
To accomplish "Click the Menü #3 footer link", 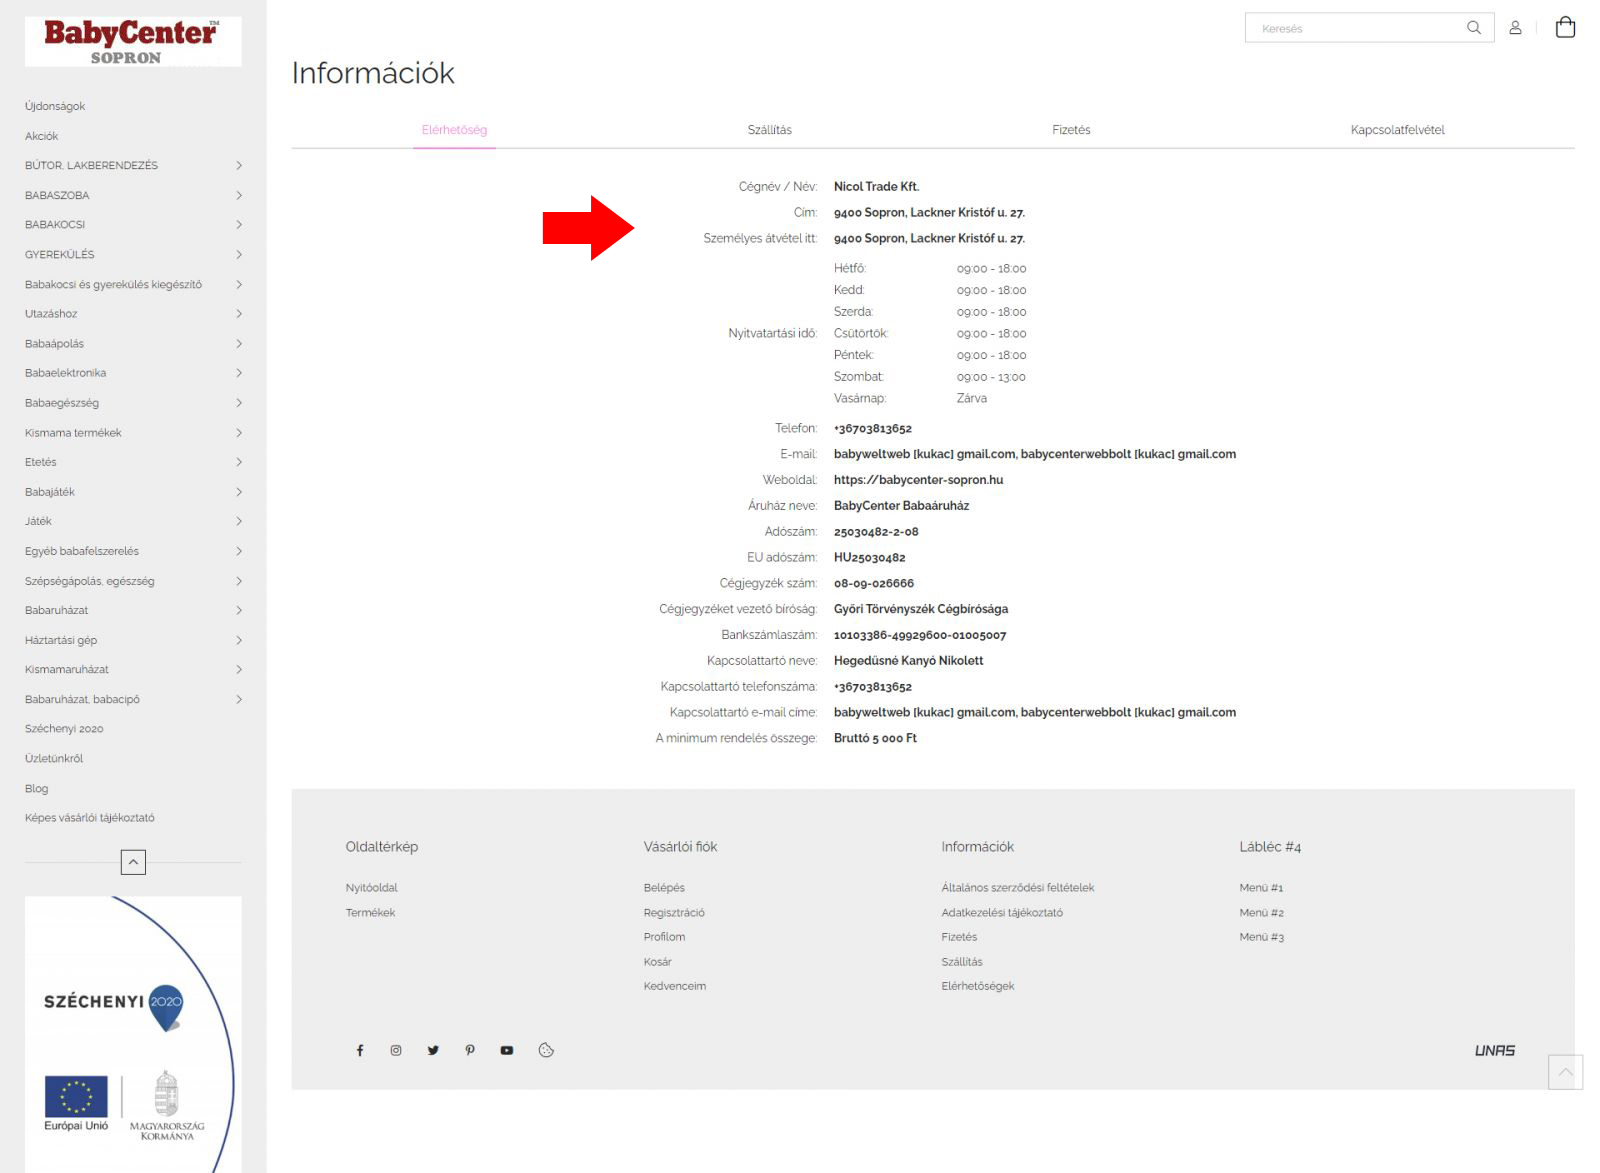I will click(x=1261, y=937).
